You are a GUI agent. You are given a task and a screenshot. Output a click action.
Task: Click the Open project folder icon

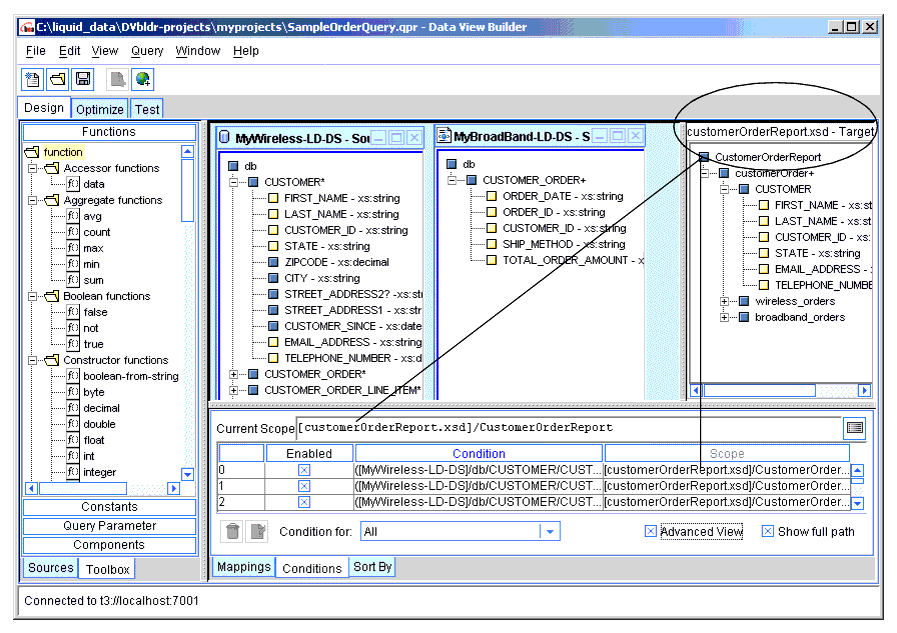point(58,79)
